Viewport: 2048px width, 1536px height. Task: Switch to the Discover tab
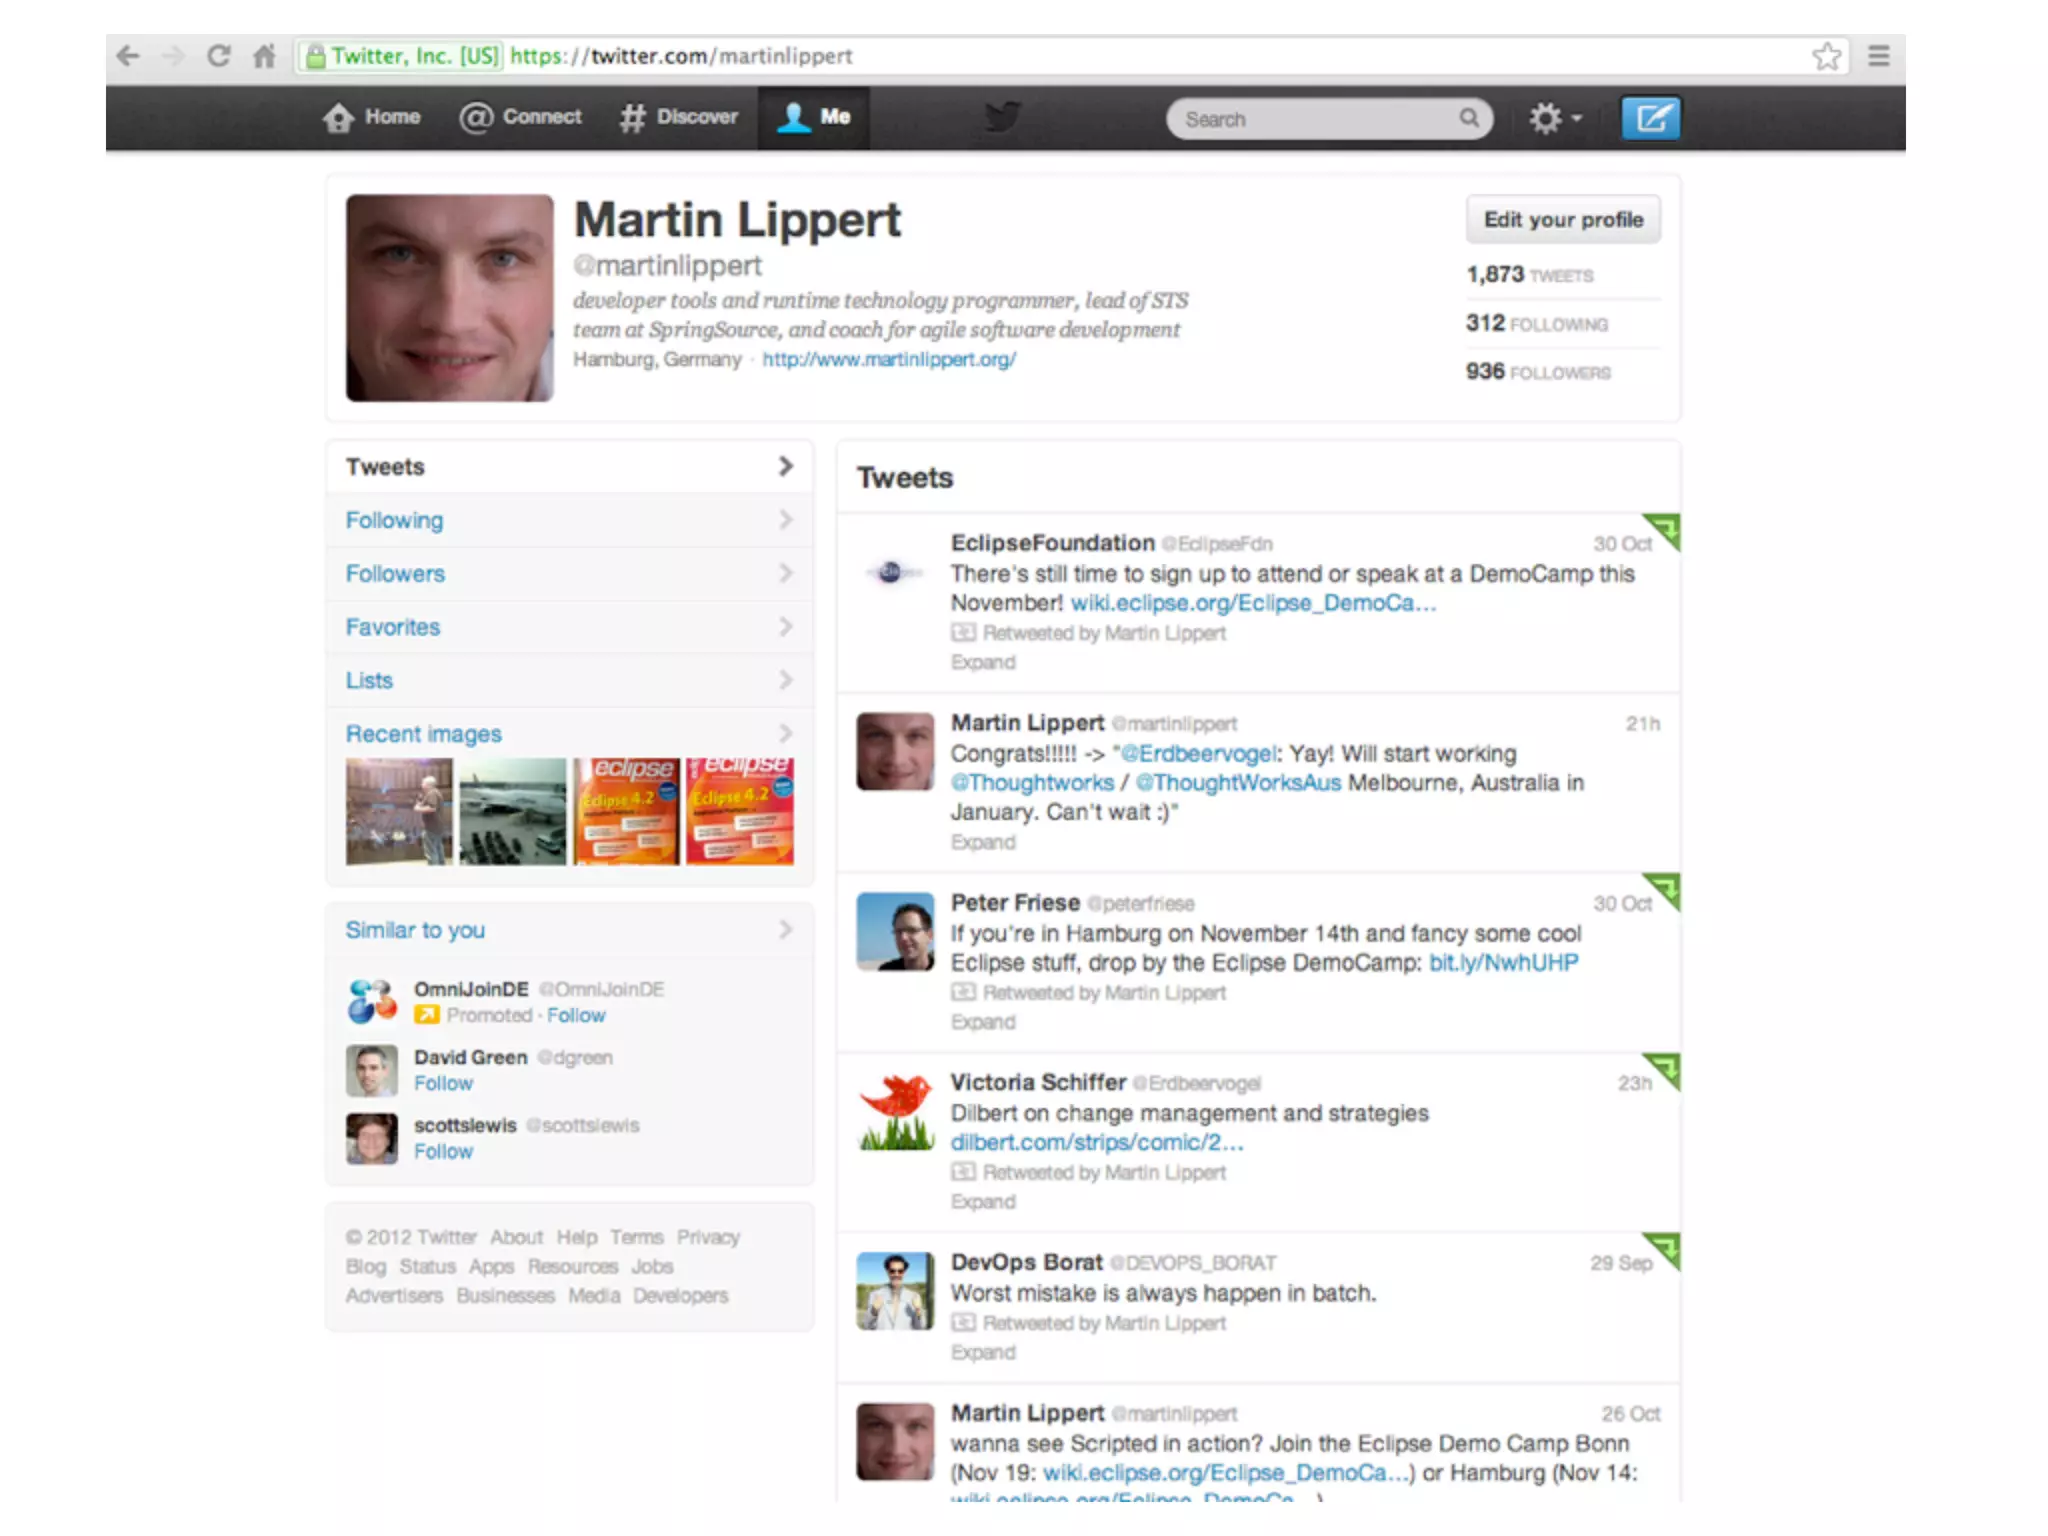678,117
